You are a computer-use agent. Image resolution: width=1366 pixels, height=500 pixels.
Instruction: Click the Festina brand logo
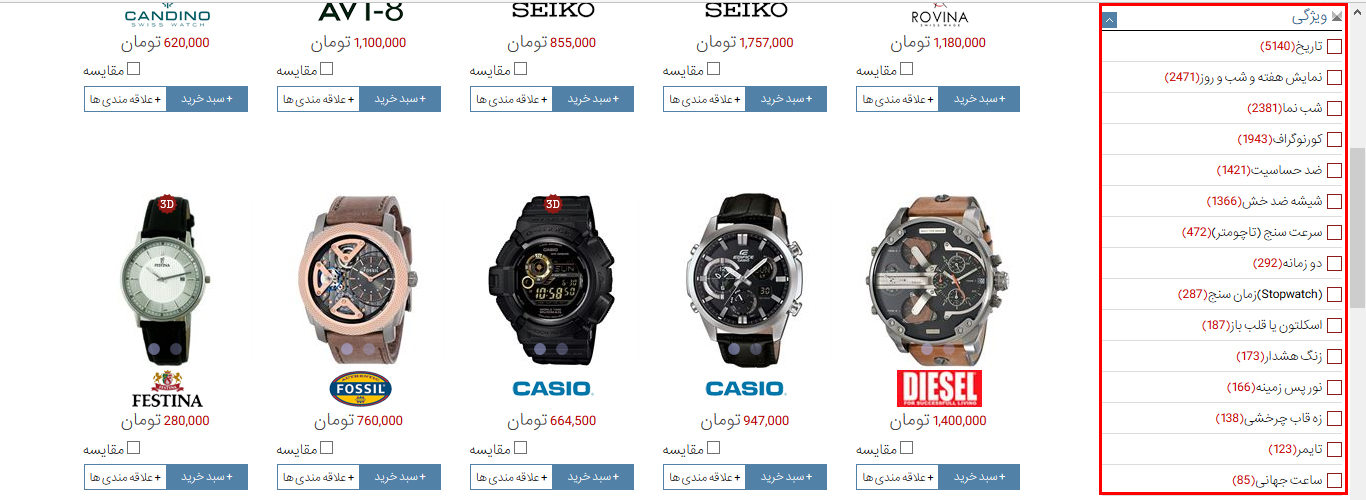[166, 388]
